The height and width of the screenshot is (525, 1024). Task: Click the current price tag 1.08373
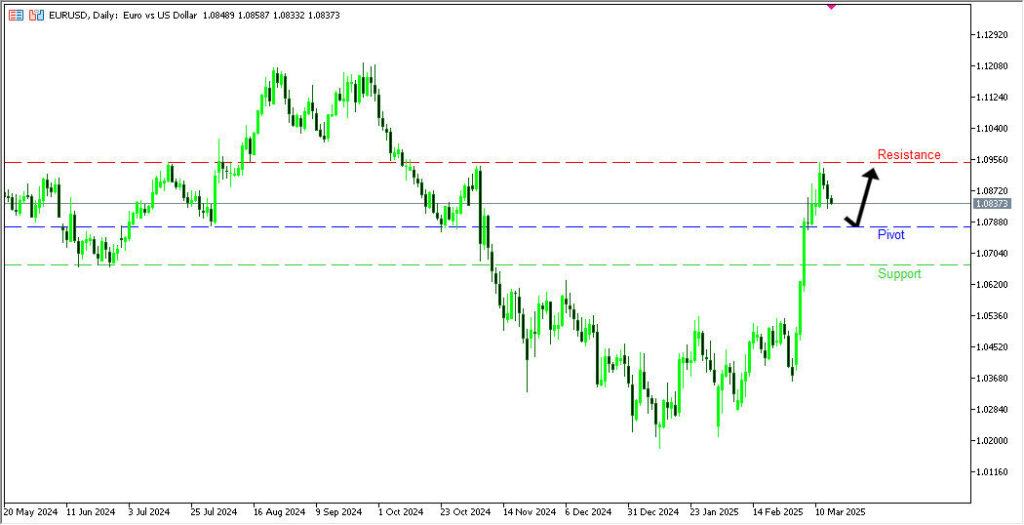(992, 204)
